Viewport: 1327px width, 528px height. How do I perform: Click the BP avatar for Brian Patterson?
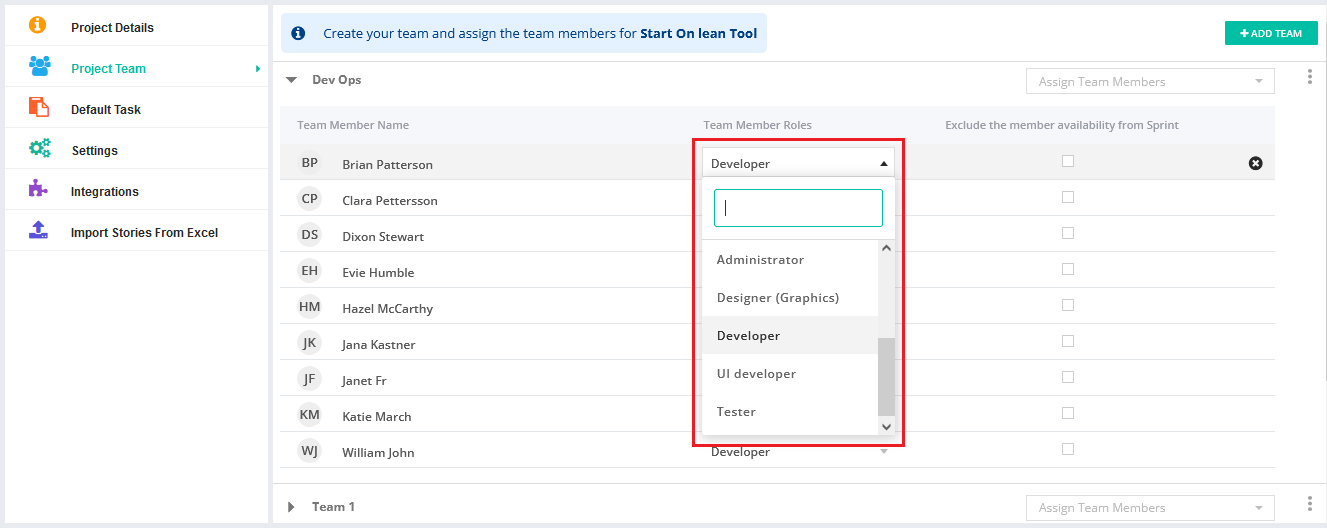coord(310,162)
